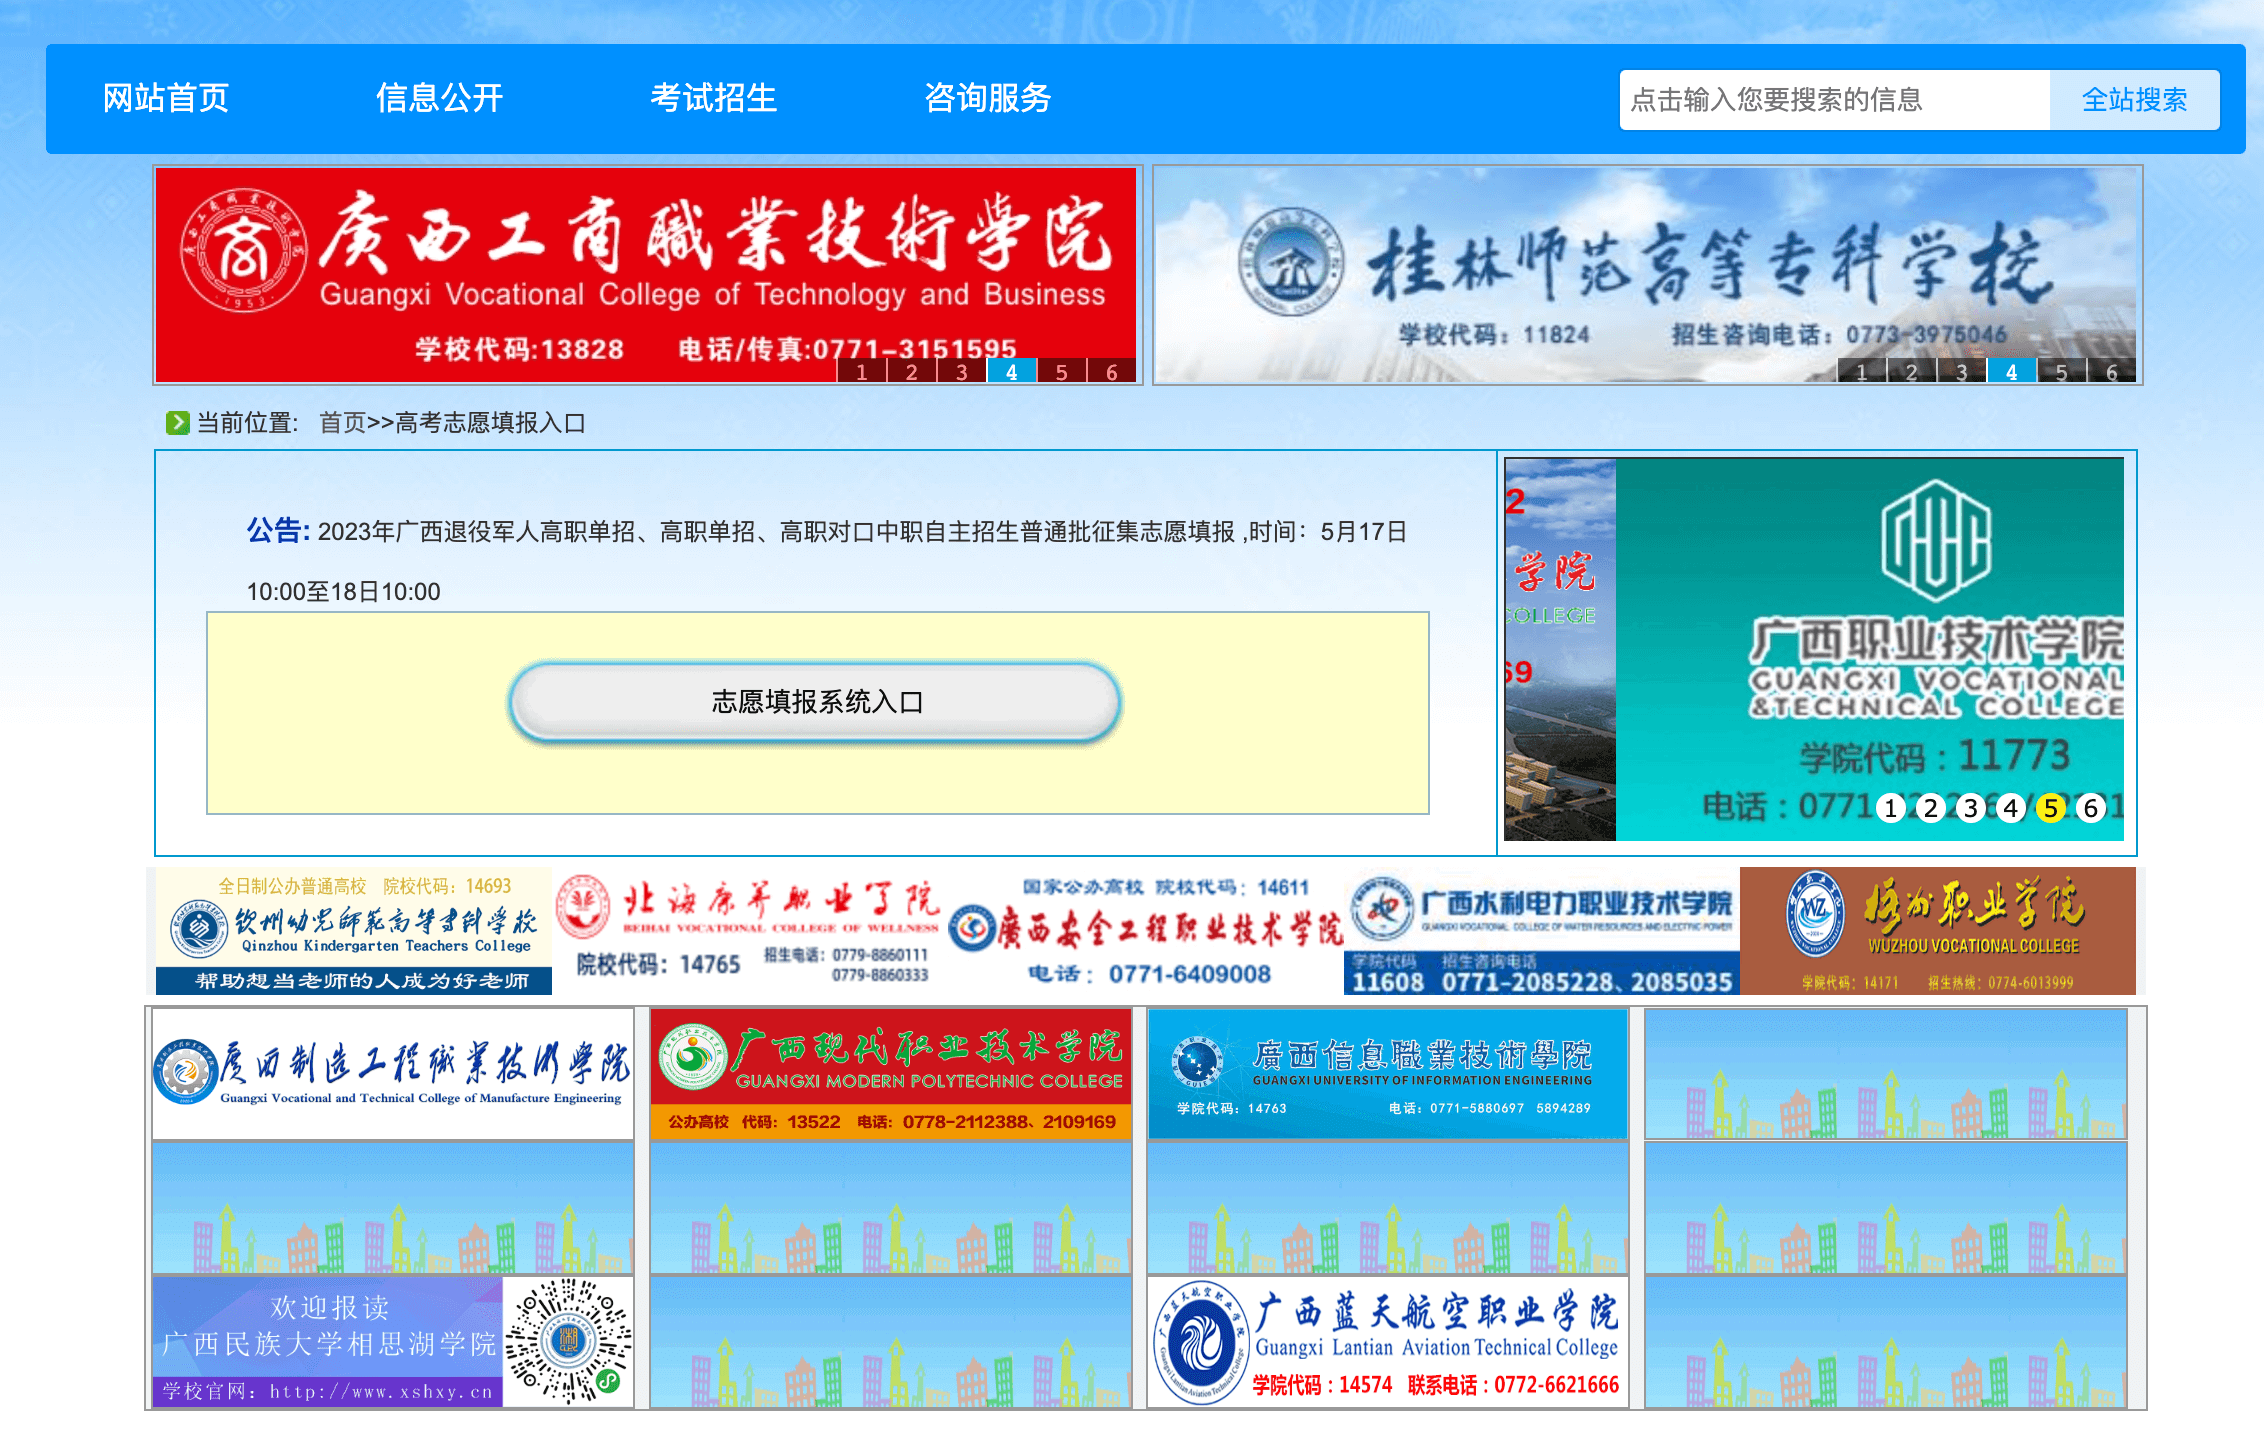Viewport: 2264px width, 1452px height.
Task: Open the 广西安全工程职业技术学院 banner
Action: click(1146, 931)
